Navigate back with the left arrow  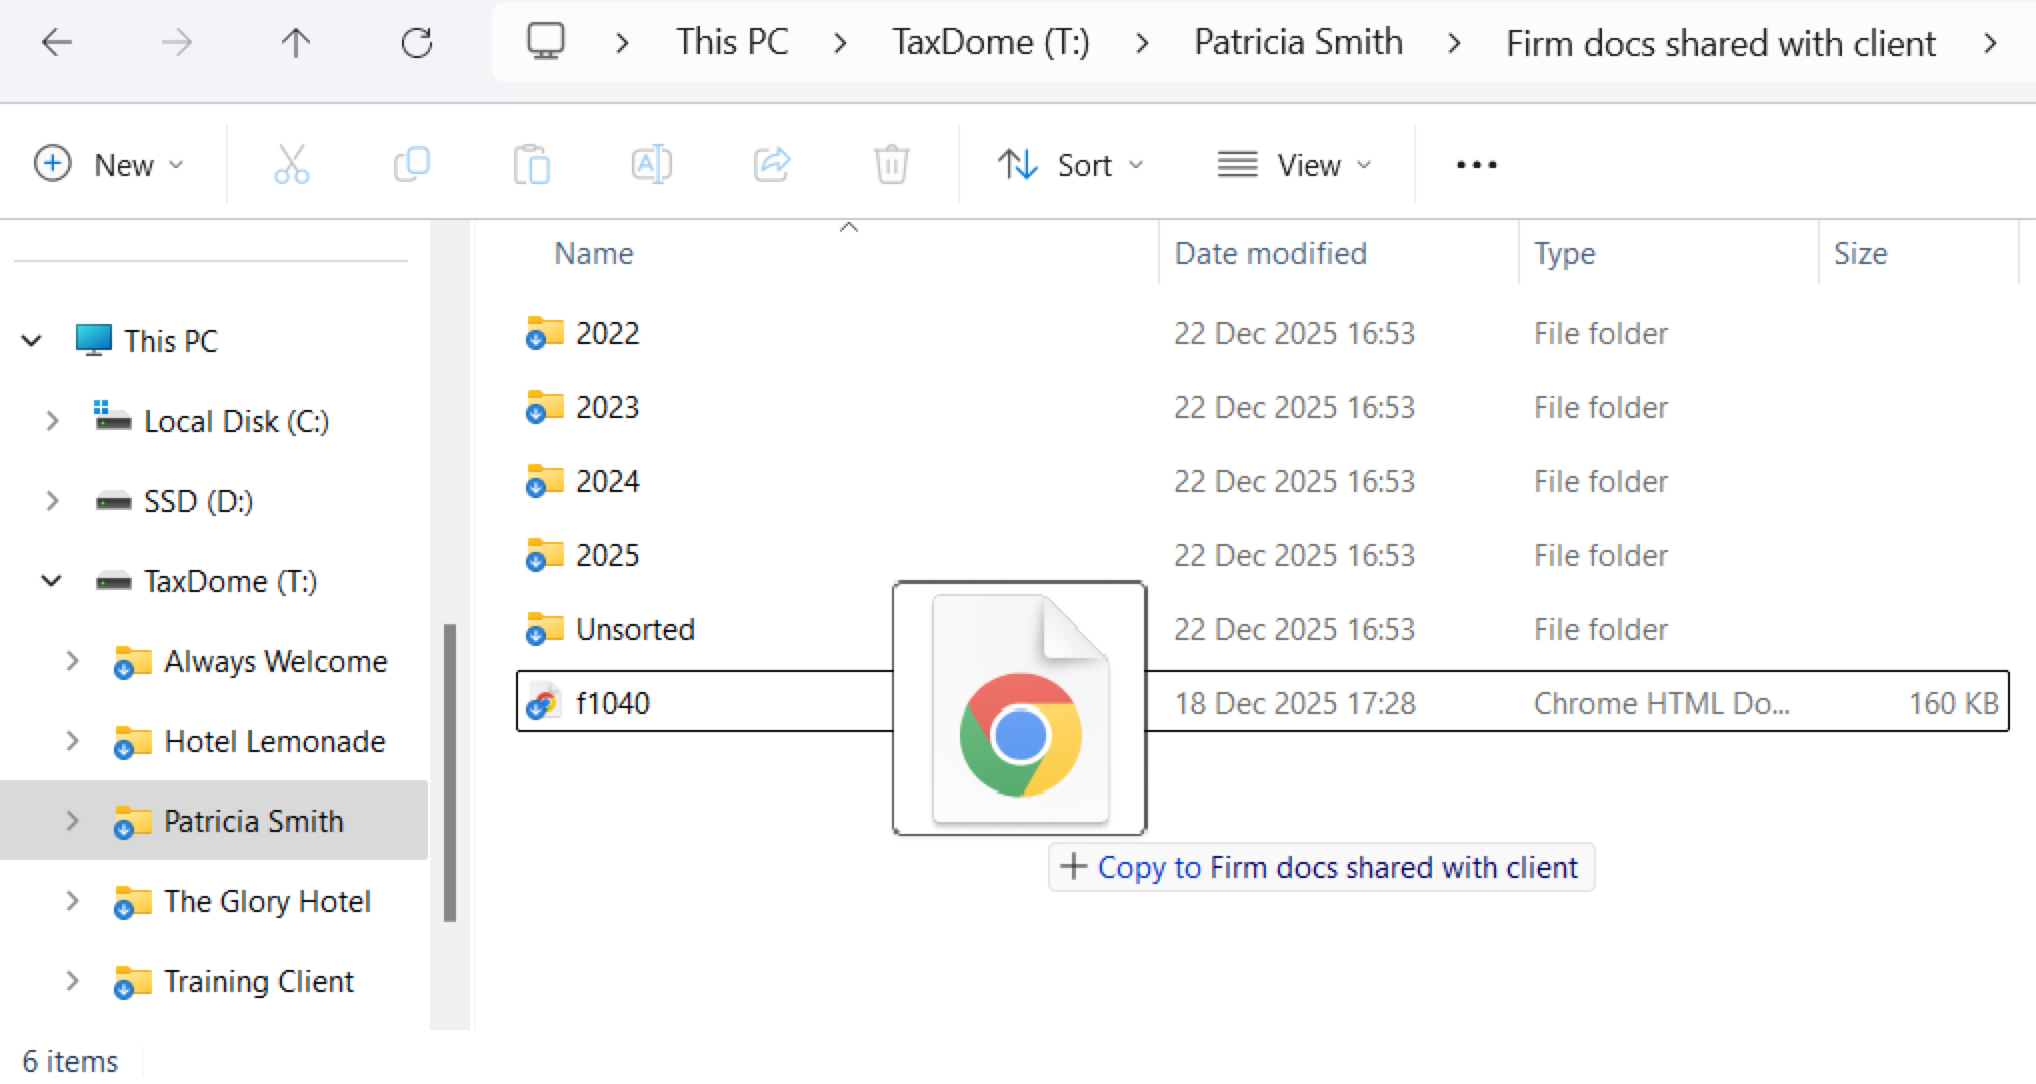pyautogui.click(x=57, y=43)
